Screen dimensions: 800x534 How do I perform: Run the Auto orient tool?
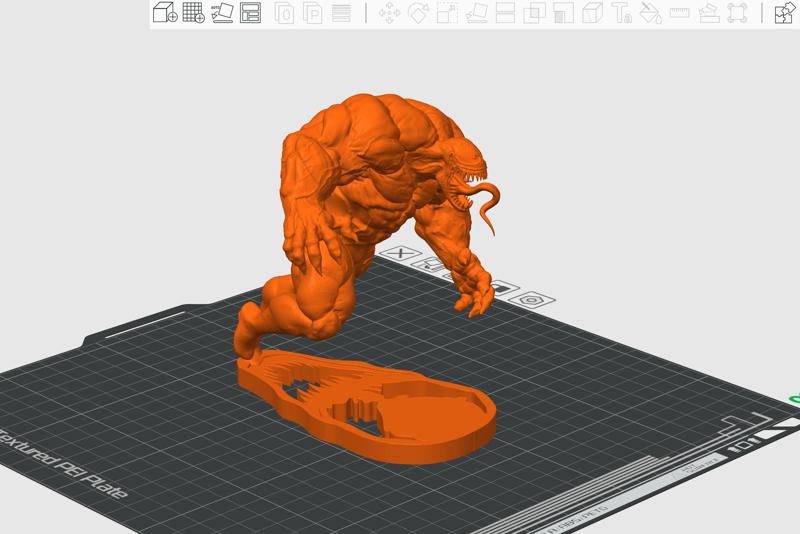222,13
